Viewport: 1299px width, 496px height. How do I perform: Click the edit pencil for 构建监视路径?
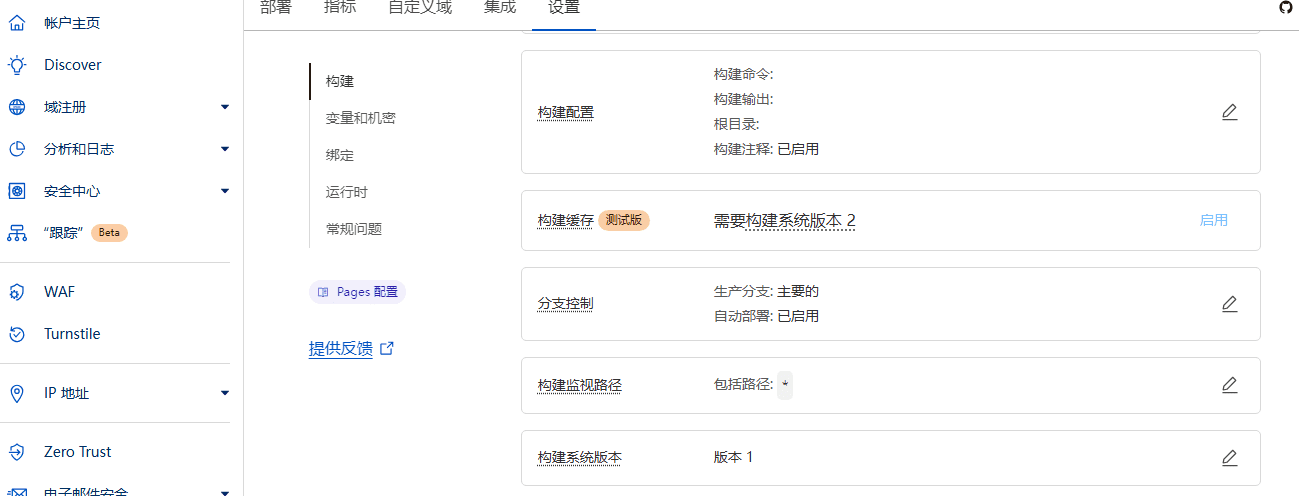1229,385
